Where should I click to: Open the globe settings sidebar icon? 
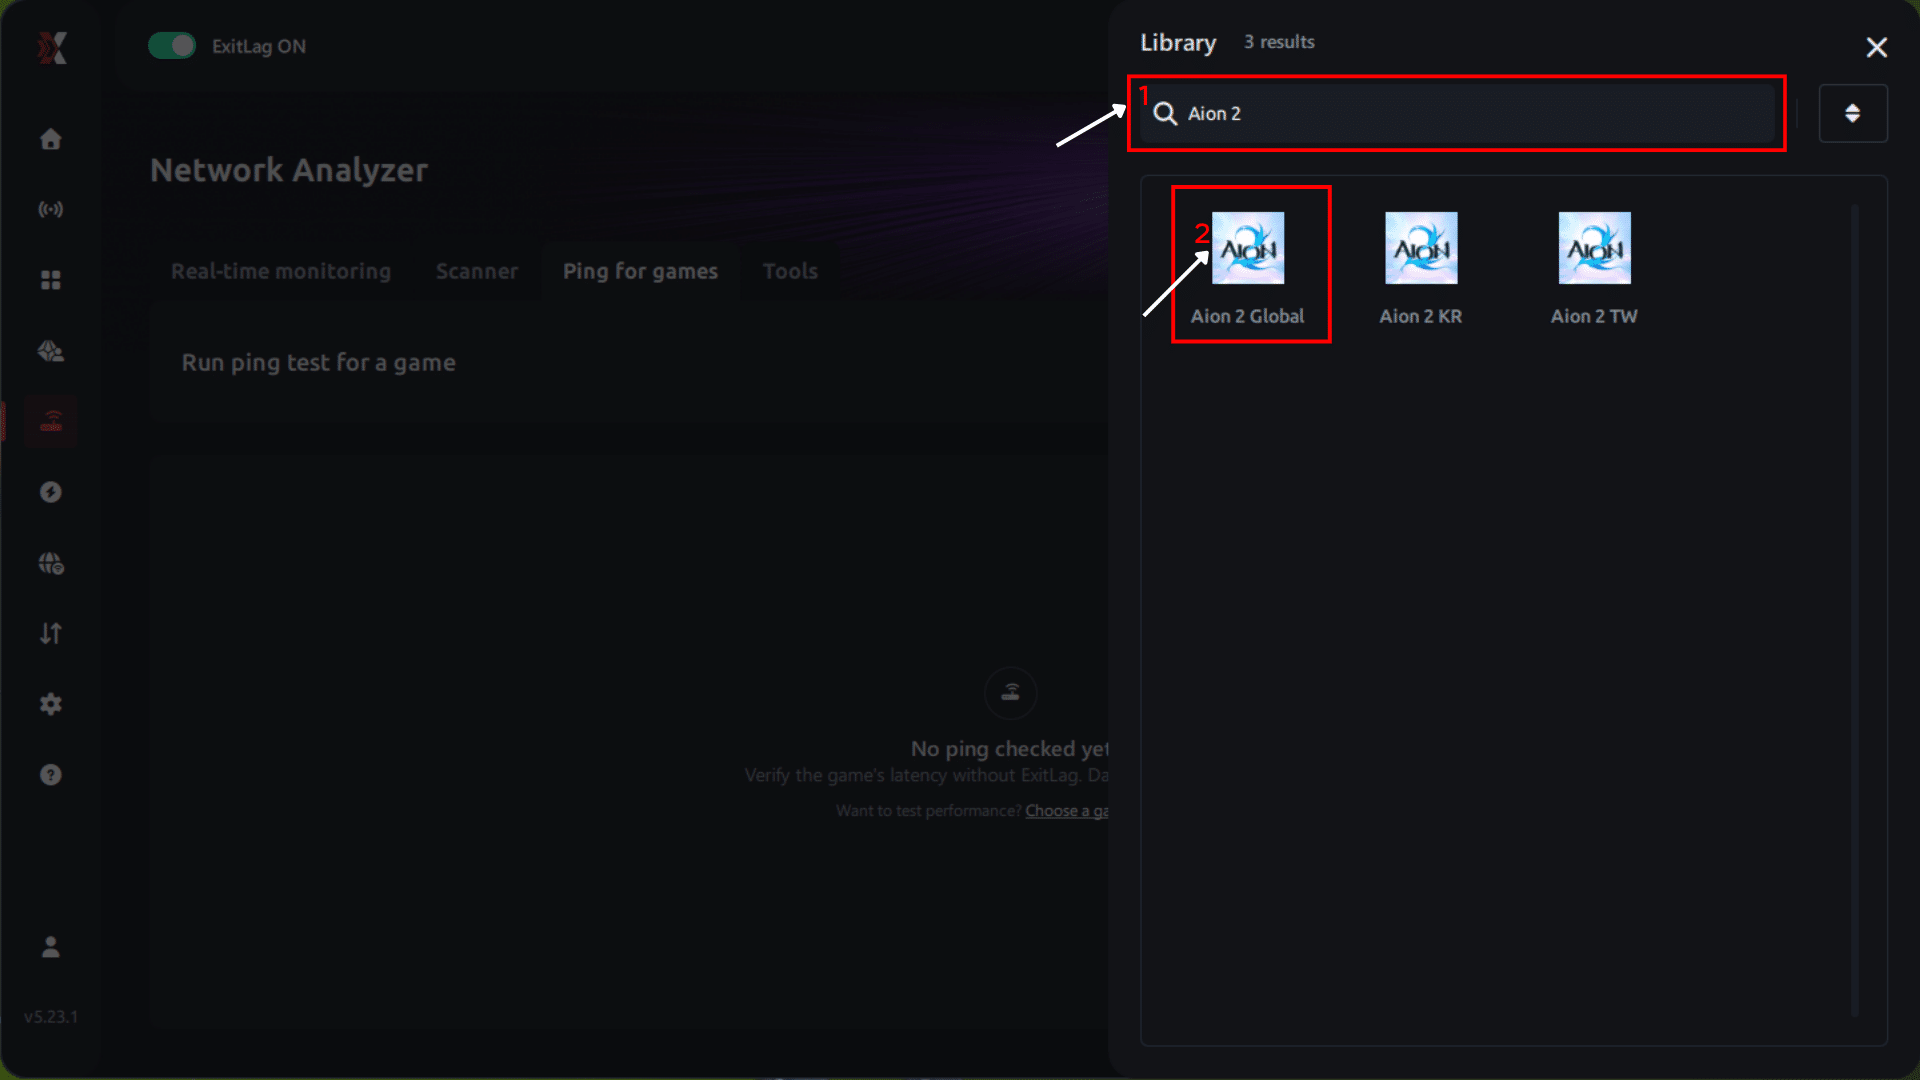point(51,563)
